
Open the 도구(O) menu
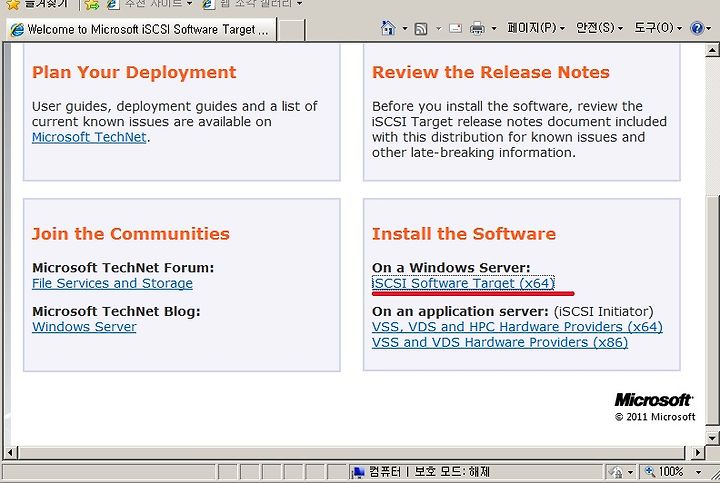(658, 28)
